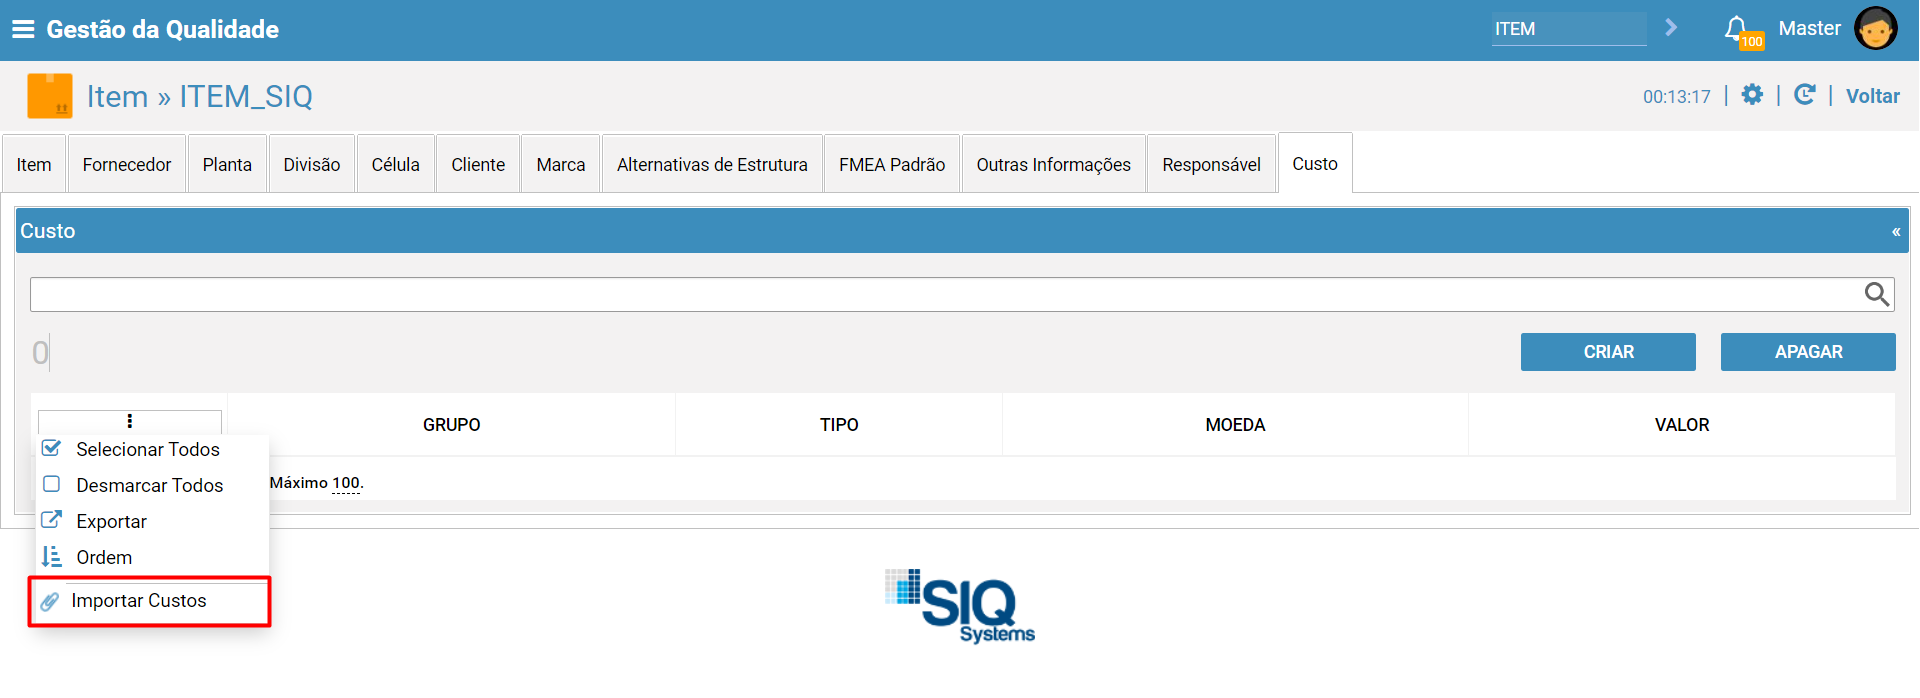The image size is (1920, 698).
Task: Open the FMEA Padrão tab
Action: pyautogui.click(x=892, y=164)
